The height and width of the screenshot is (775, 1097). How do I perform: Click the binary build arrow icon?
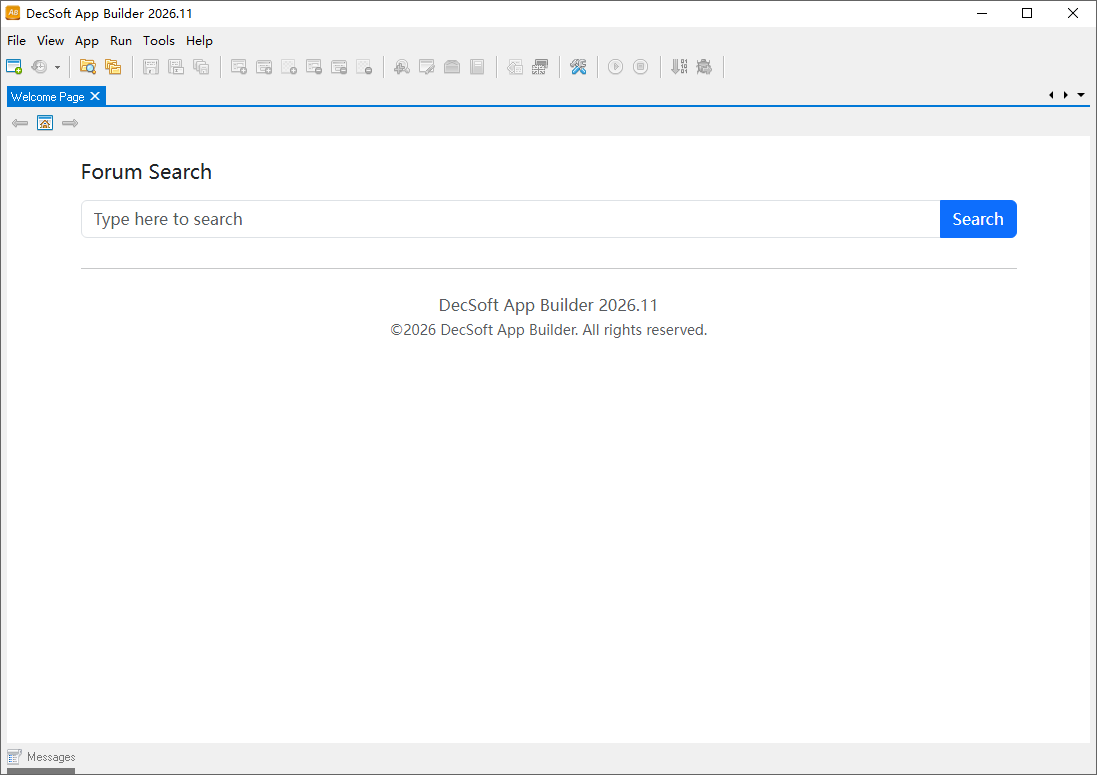[x=679, y=66]
